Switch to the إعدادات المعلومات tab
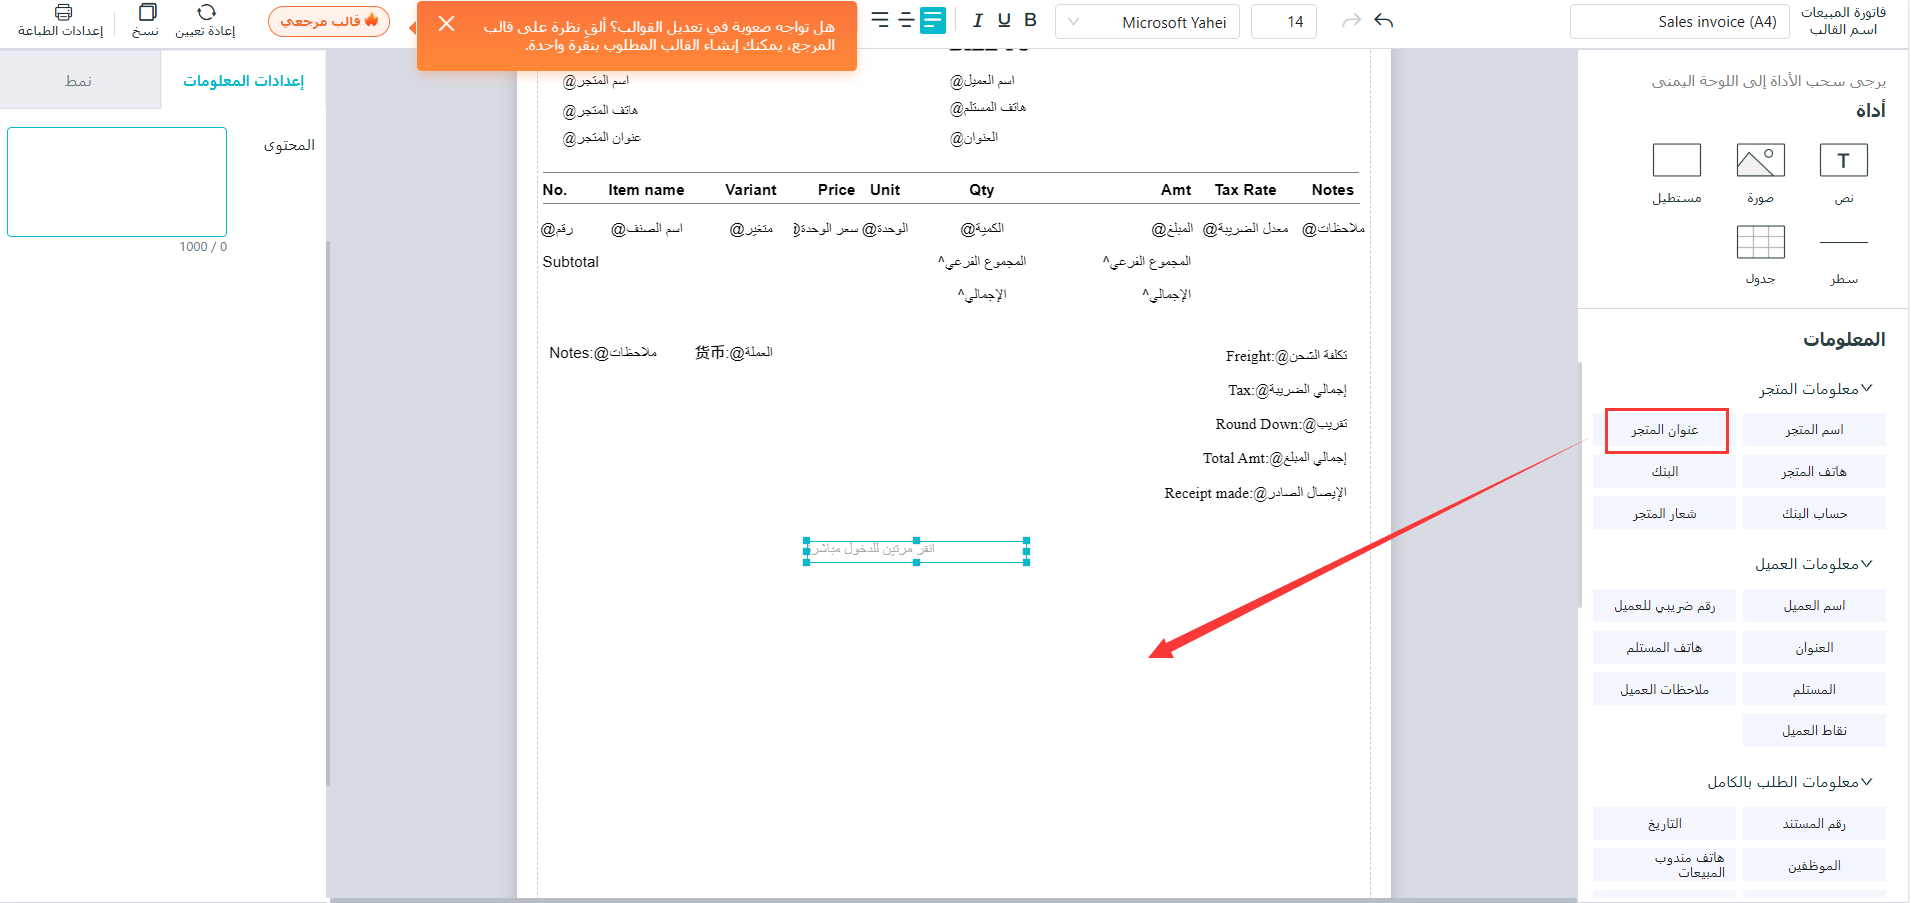Image resolution: width=1911 pixels, height=903 pixels. coord(243,81)
